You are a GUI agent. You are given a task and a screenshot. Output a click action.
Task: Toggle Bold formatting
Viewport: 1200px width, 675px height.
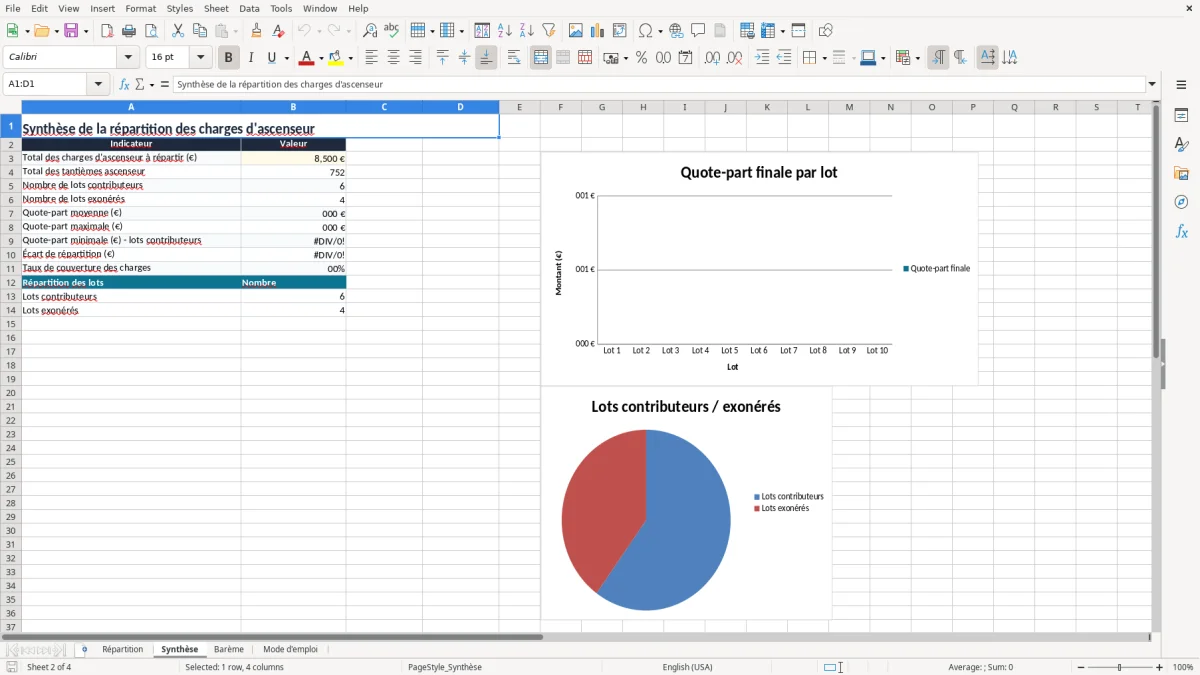click(229, 58)
